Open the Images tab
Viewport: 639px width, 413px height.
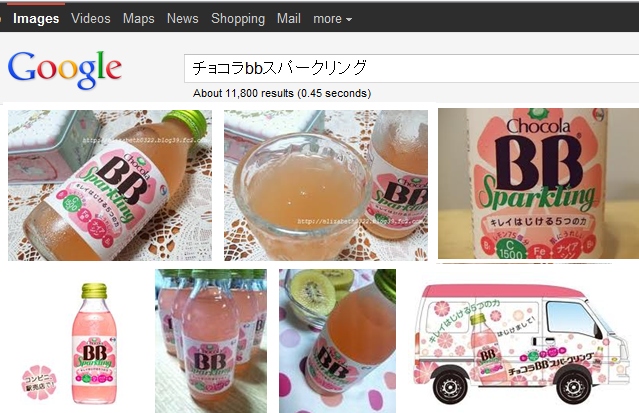coord(36,18)
